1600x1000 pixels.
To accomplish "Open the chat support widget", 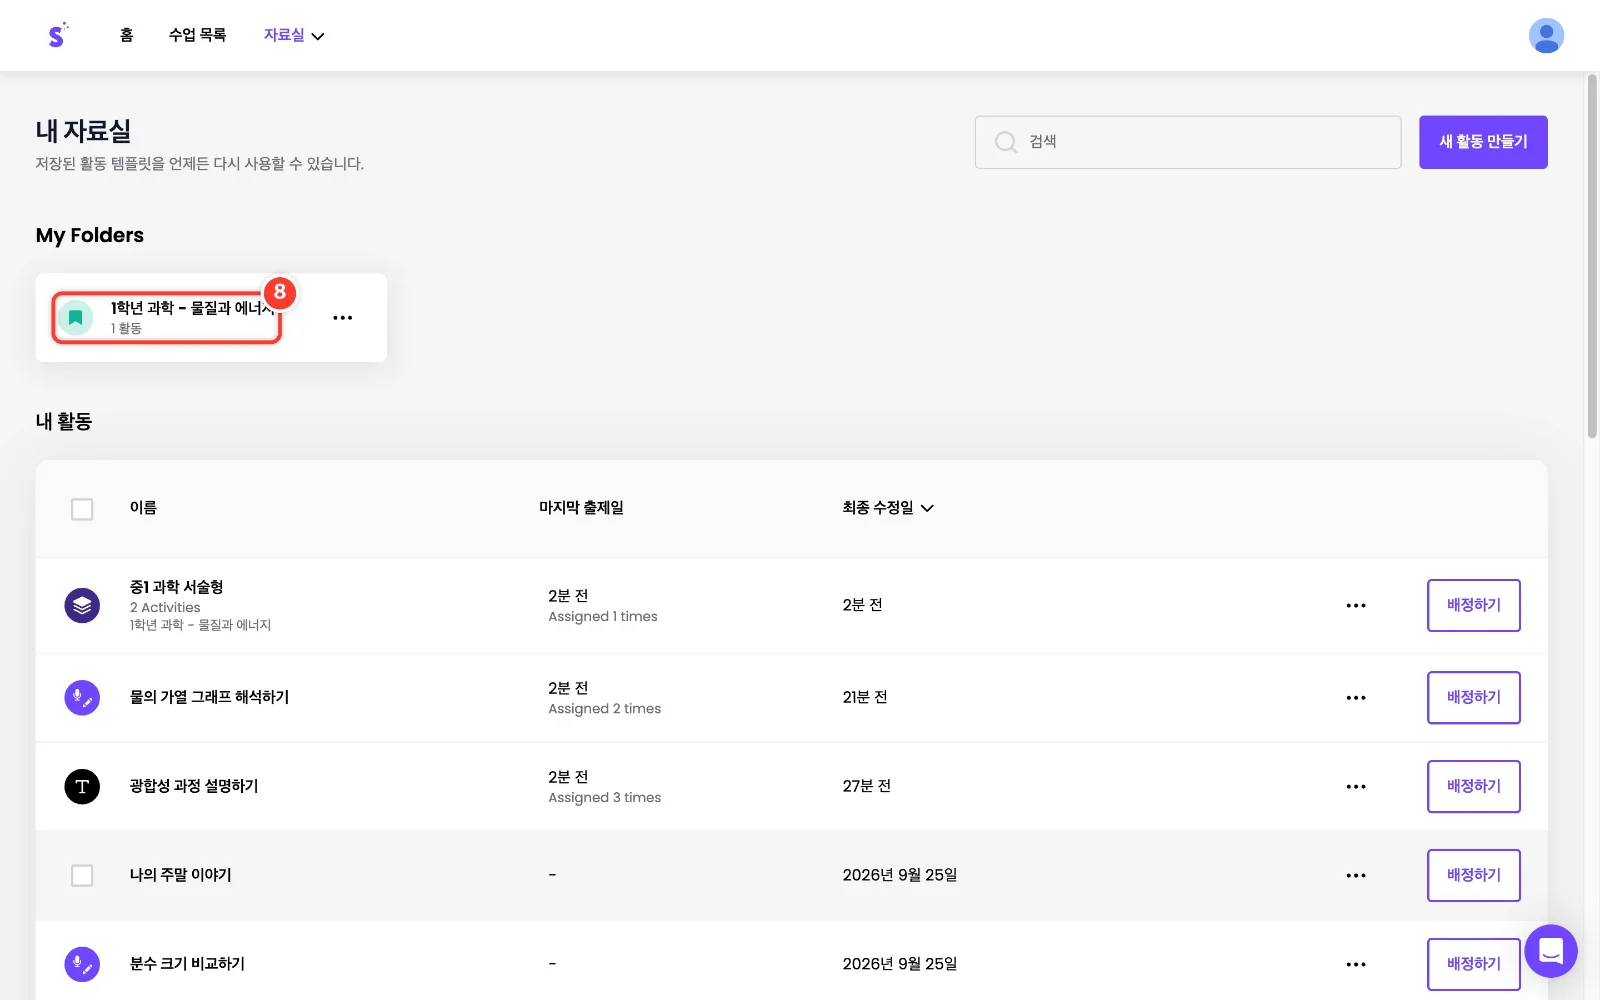I will tap(1551, 951).
